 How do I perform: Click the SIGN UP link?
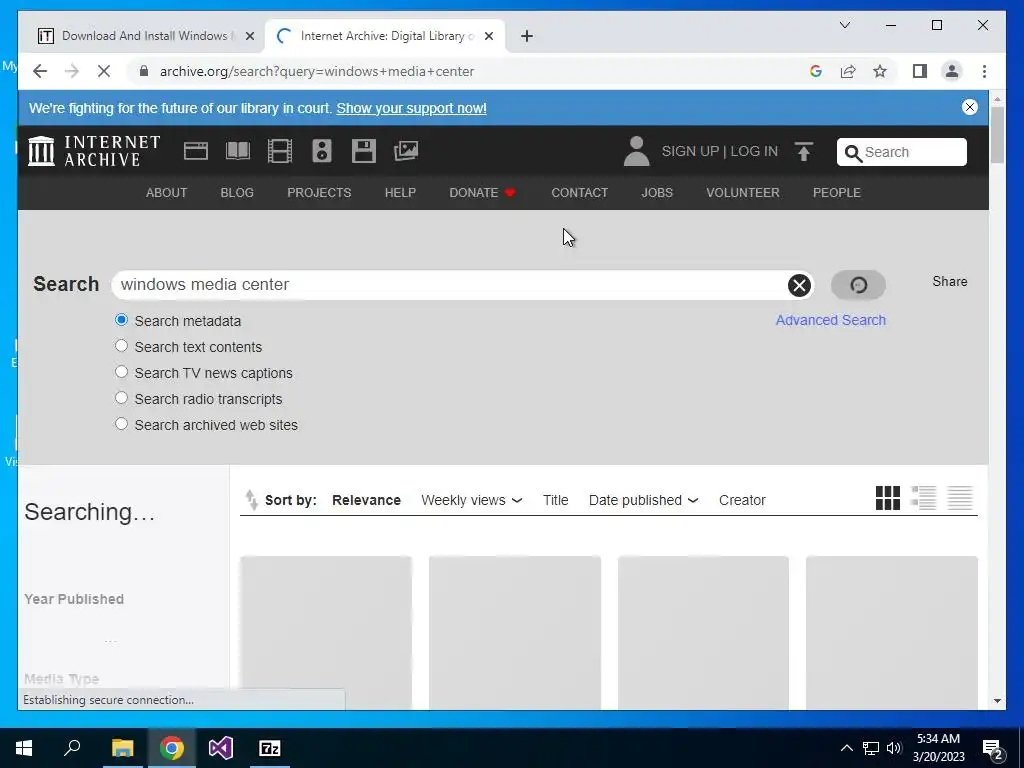click(x=690, y=152)
